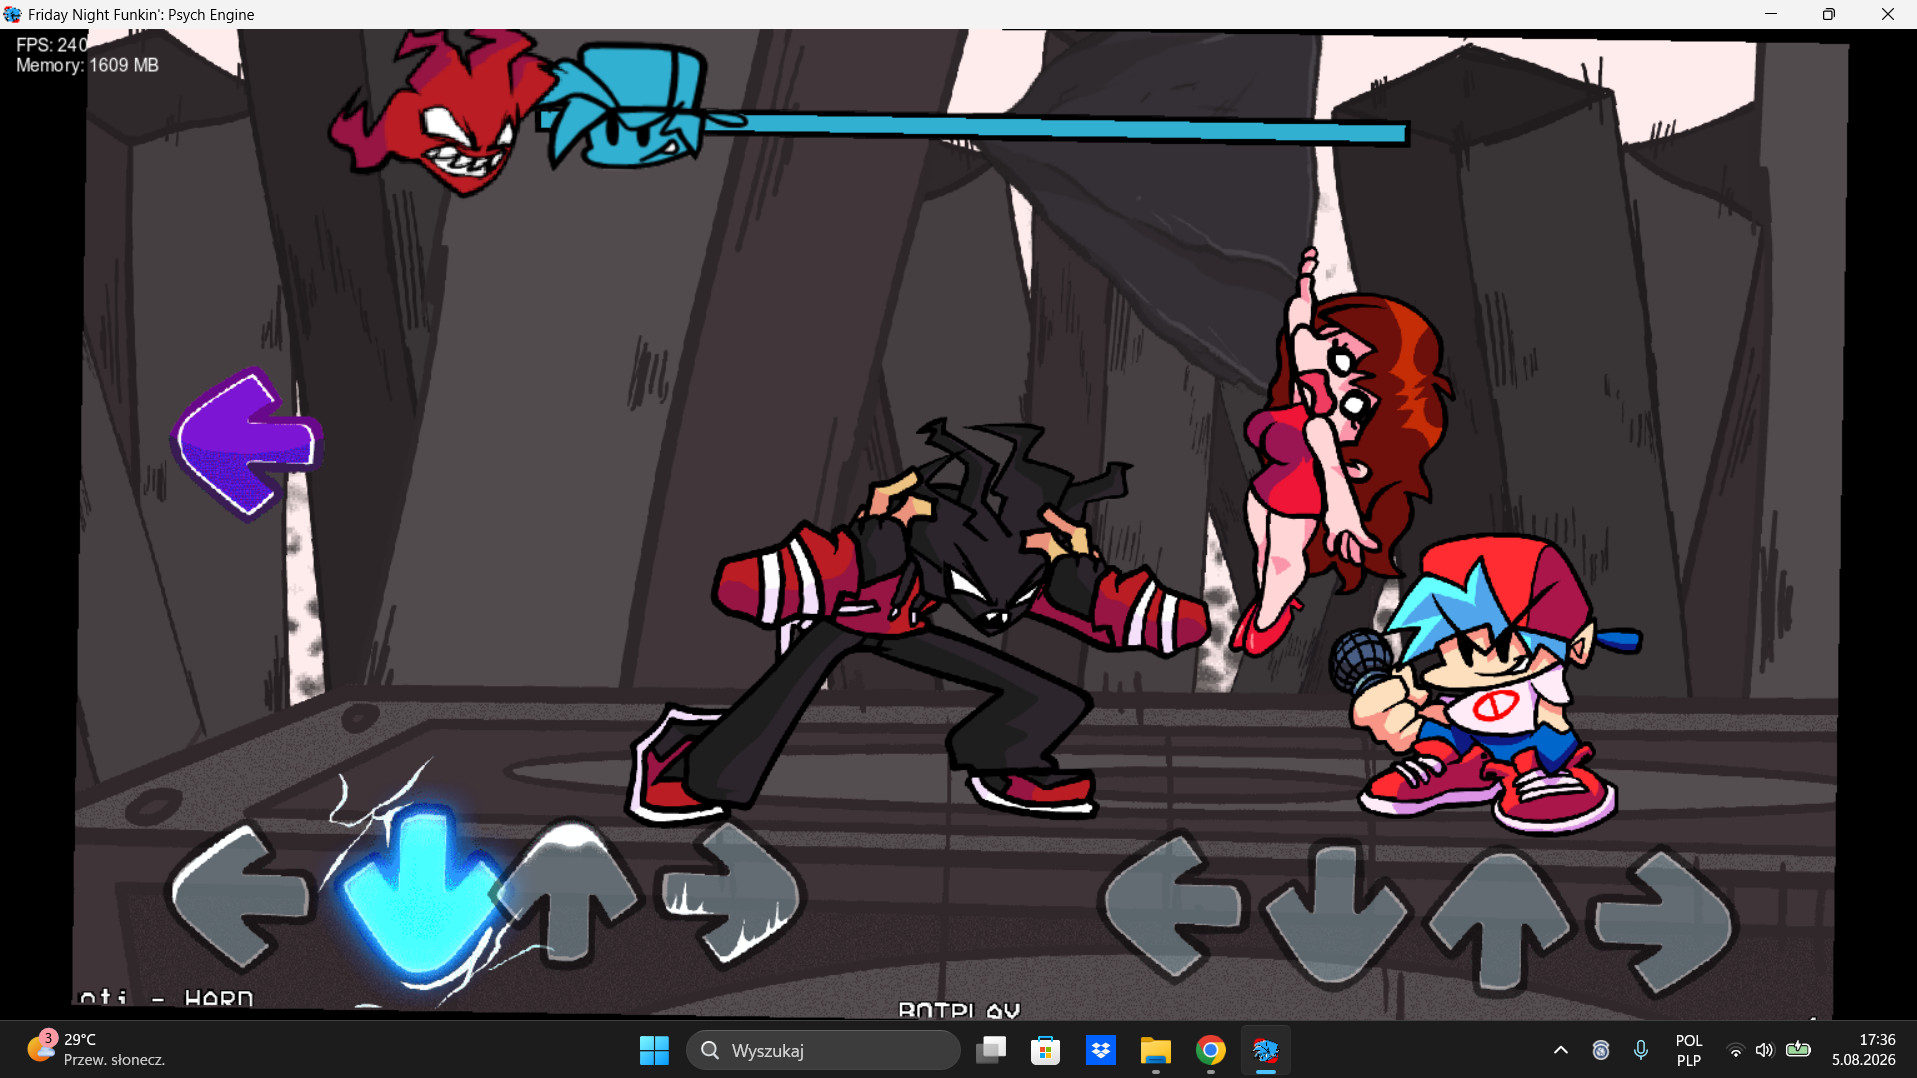The height and width of the screenshot is (1078, 1917).
Task: Open Dropbox from the taskbar
Action: (x=1101, y=1050)
